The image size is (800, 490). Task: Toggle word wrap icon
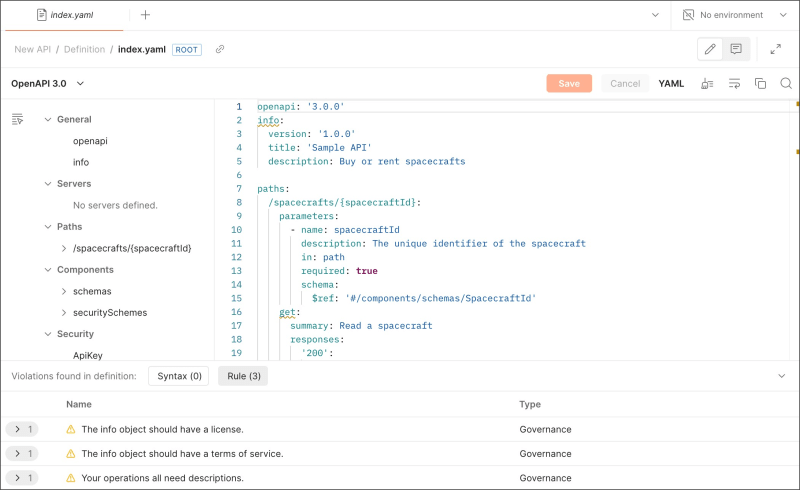tap(734, 84)
